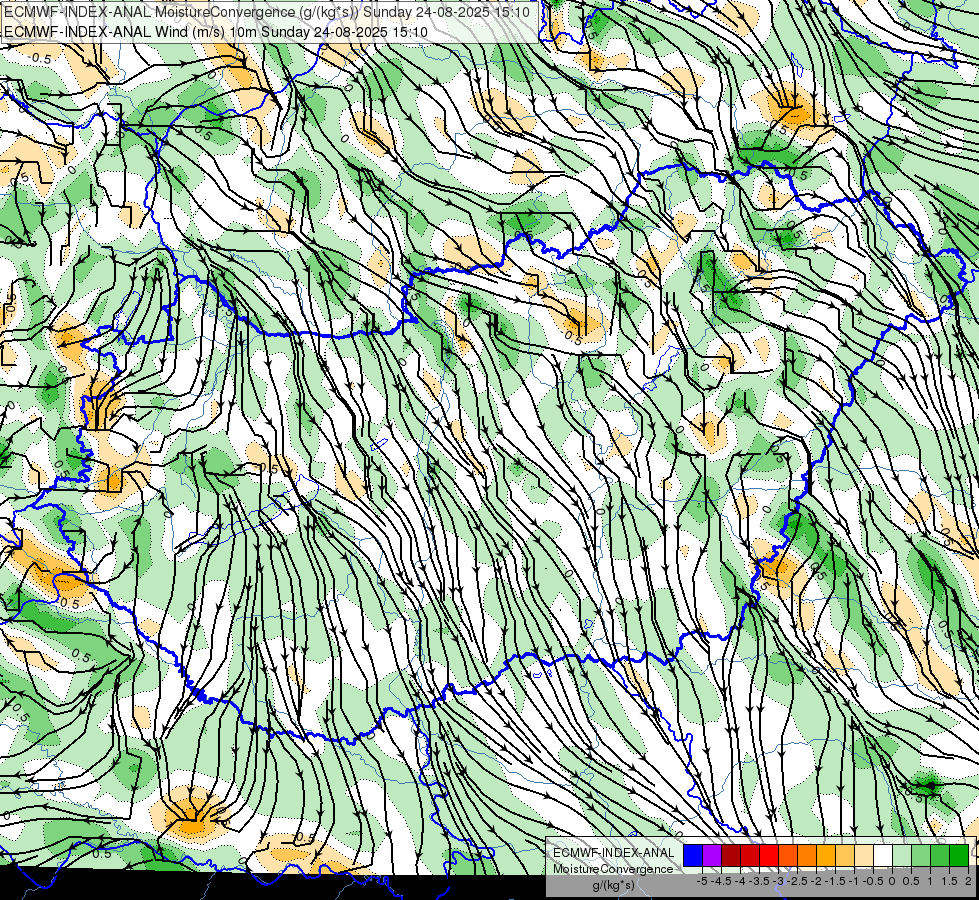Click the '-2.5' legend tick label
The height and width of the screenshot is (900, 979).
pyautogui.click(x=797, y=881)
